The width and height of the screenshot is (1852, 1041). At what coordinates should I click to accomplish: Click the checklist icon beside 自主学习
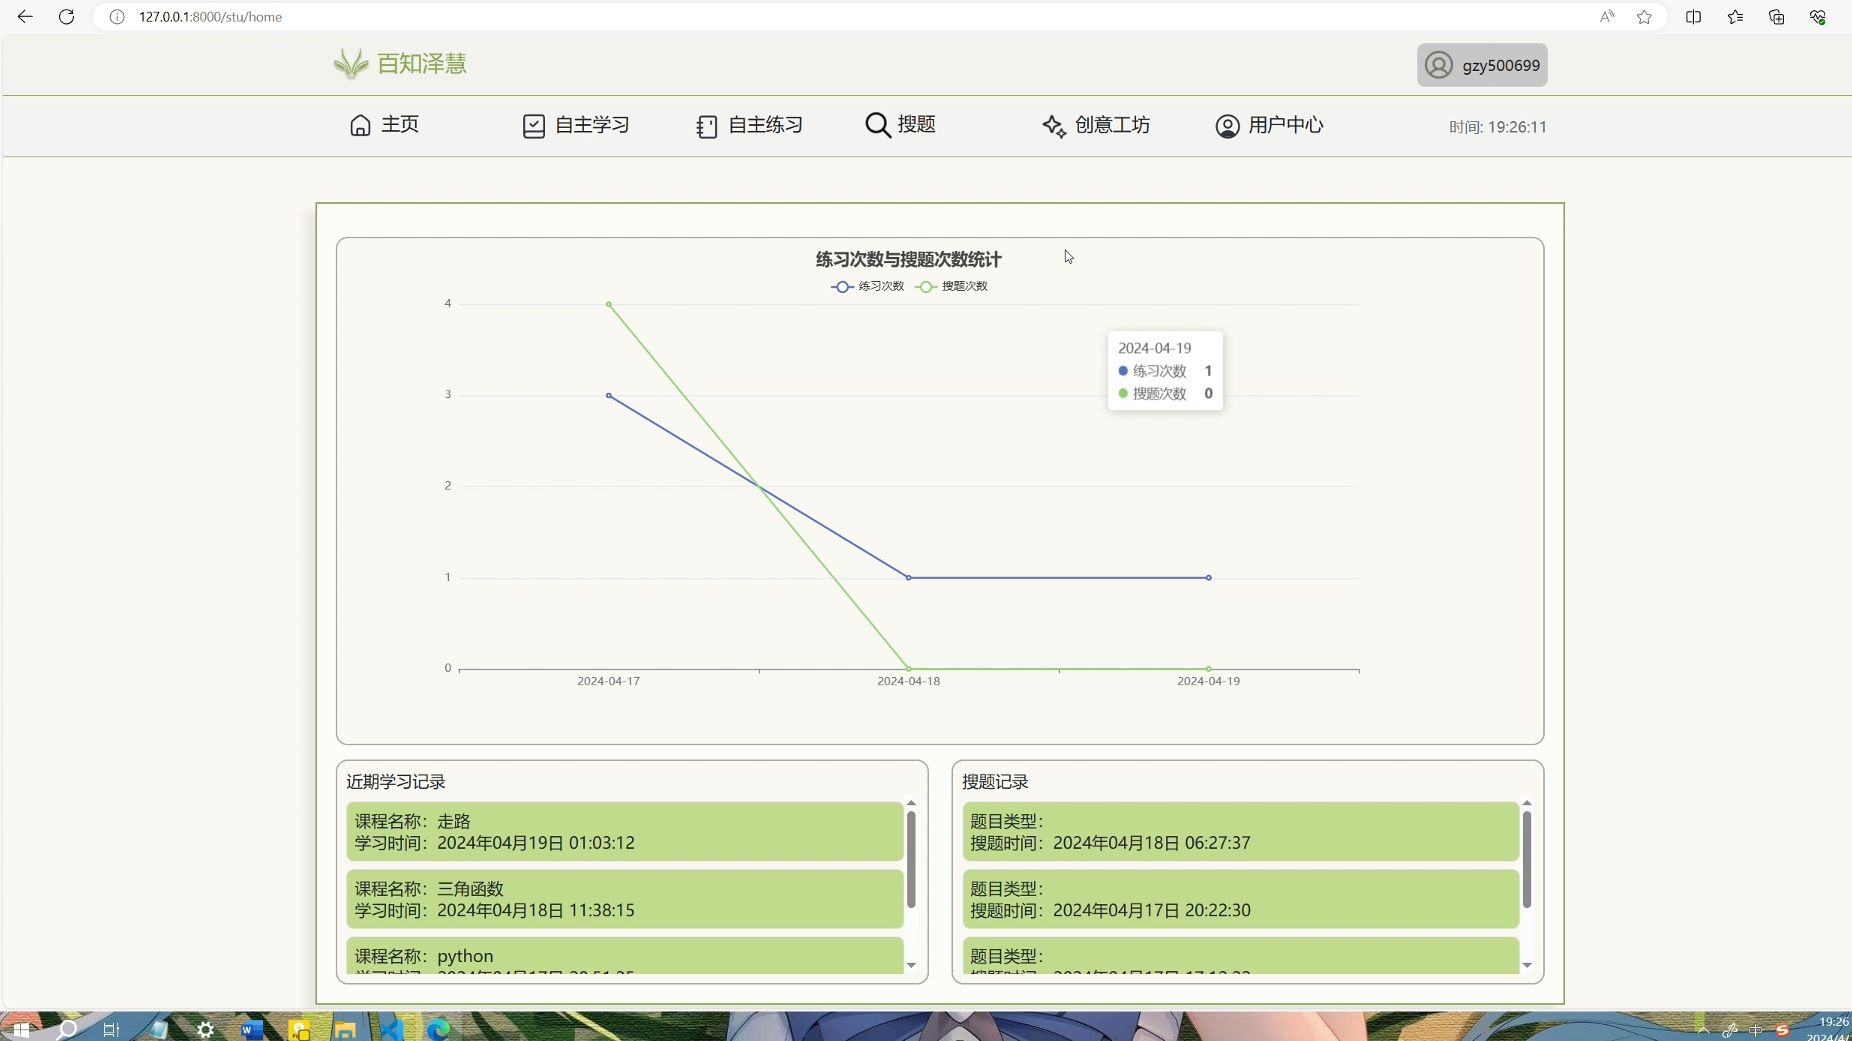pyautogui.click(x=534, y=126)
